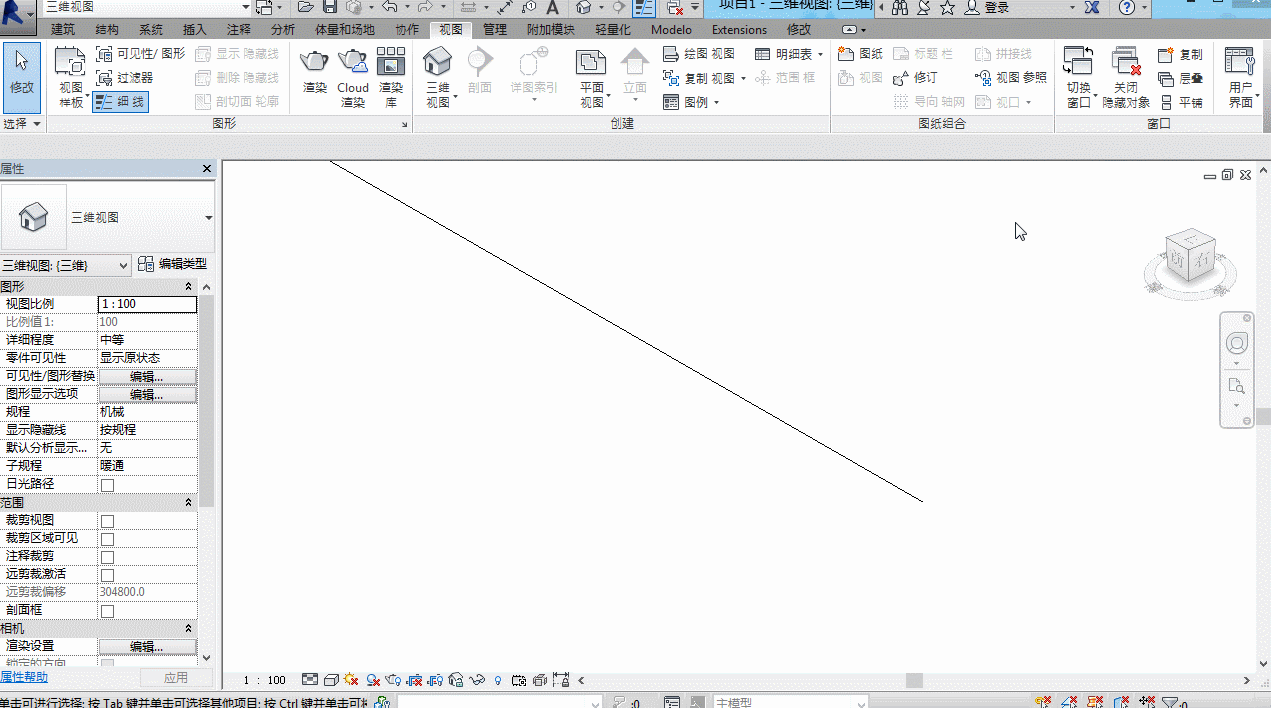Viewport: 1271px width, 708px height.
Task: Toggle 细线 (Thin Lines) mode
Action: coord(120,102)
